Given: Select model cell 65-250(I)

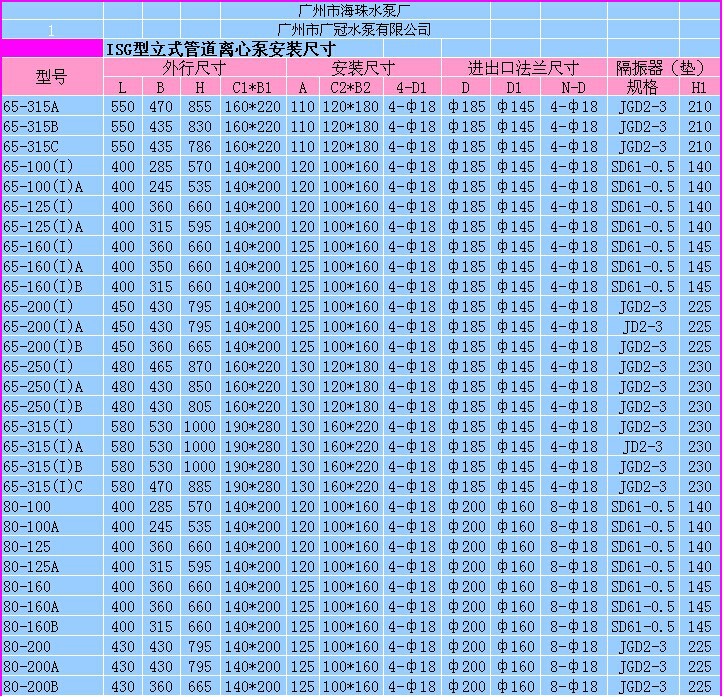Looking at the screenshot, I should pos(52,367).
